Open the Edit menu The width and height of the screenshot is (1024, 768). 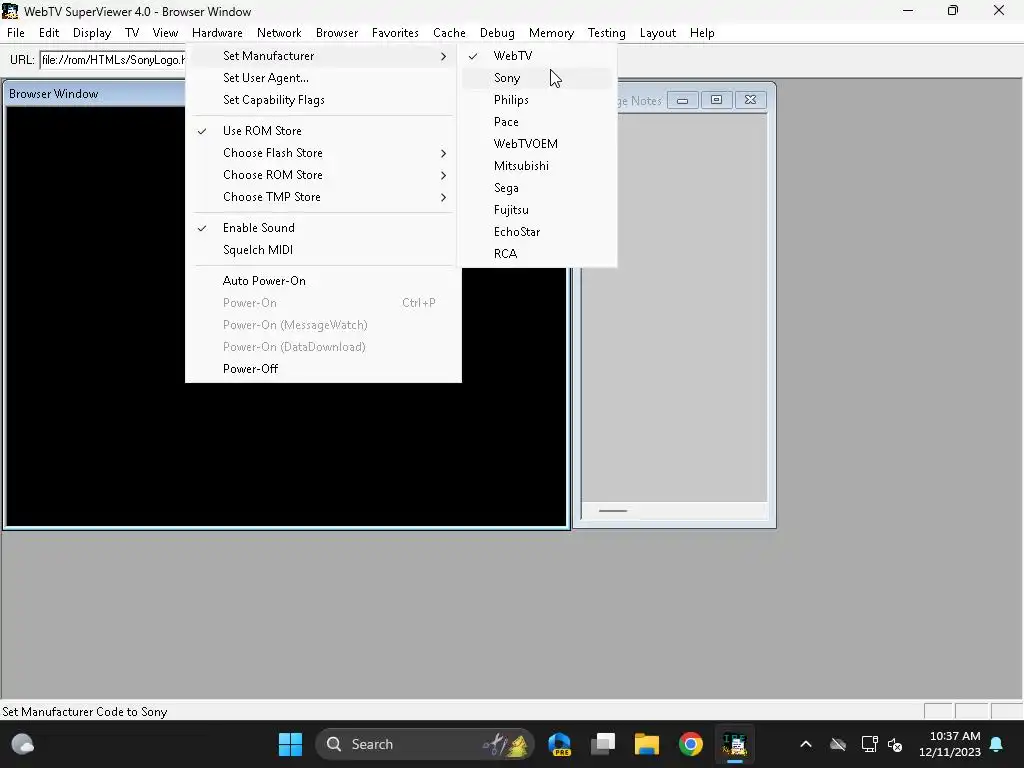pos(49,33)
